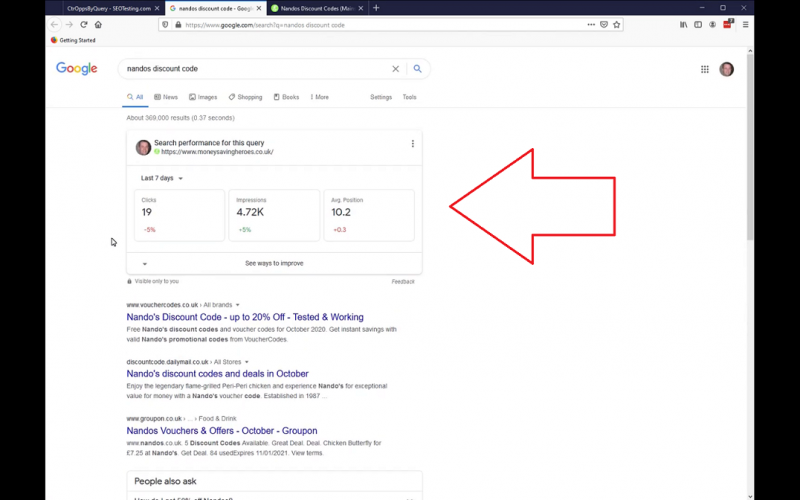Viewport: 800px width, 500px height.
Task: Switch to the Nandos Discount Codes tab
Action: point(318,8)
